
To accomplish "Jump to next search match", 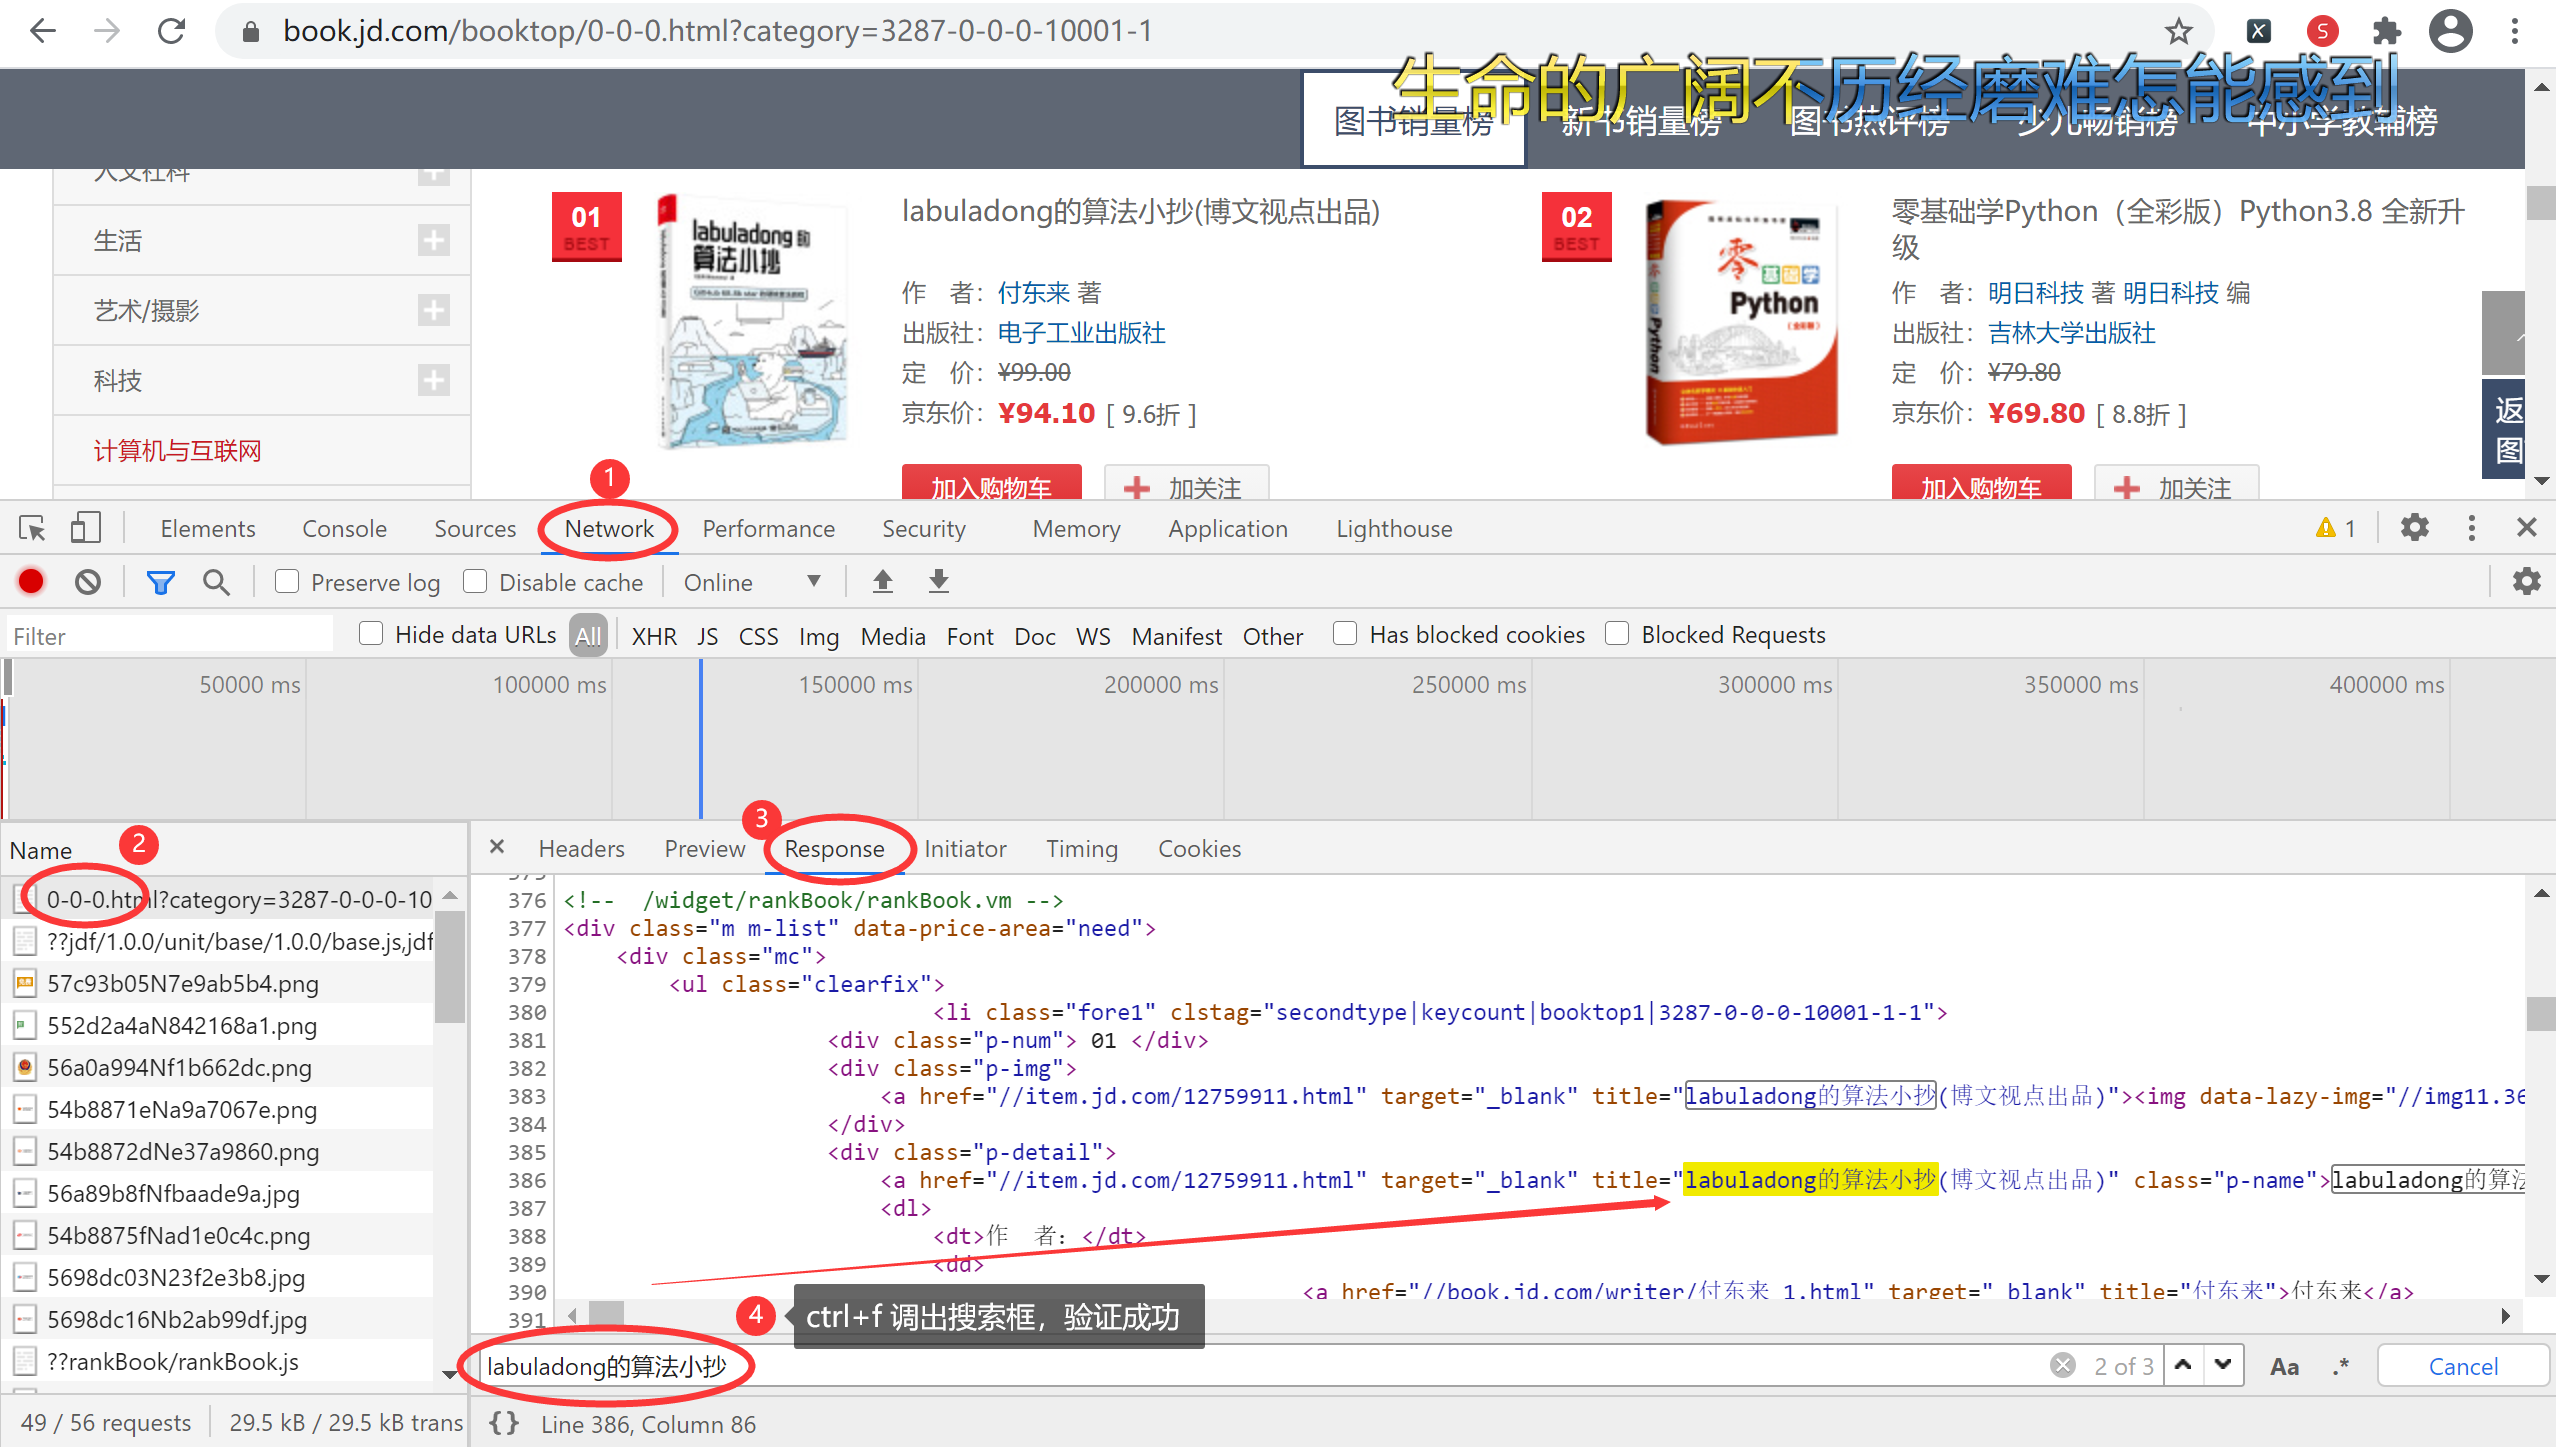I will tap(2223, 1365).
